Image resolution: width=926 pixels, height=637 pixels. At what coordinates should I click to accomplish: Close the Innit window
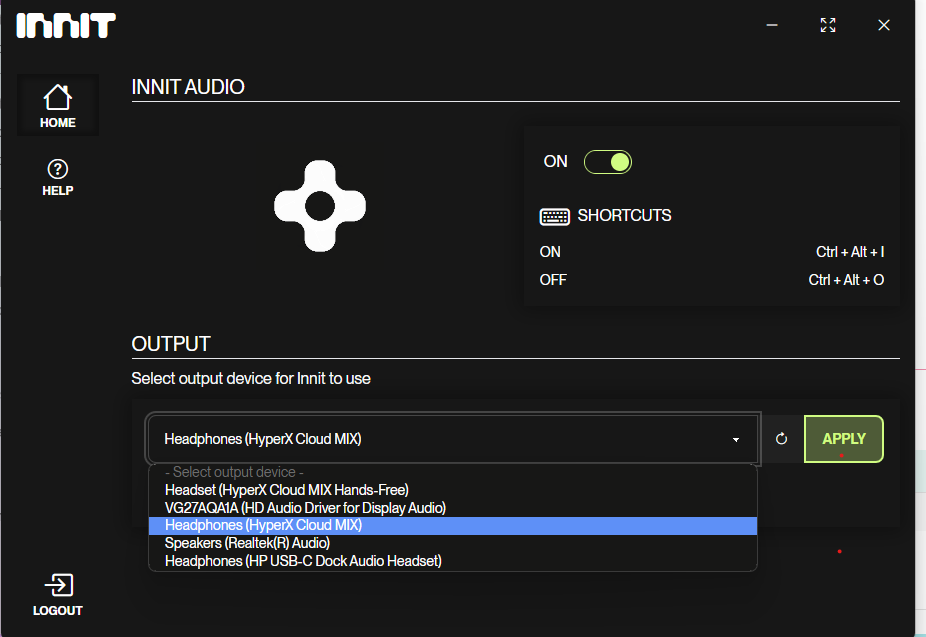pos(883,26)
